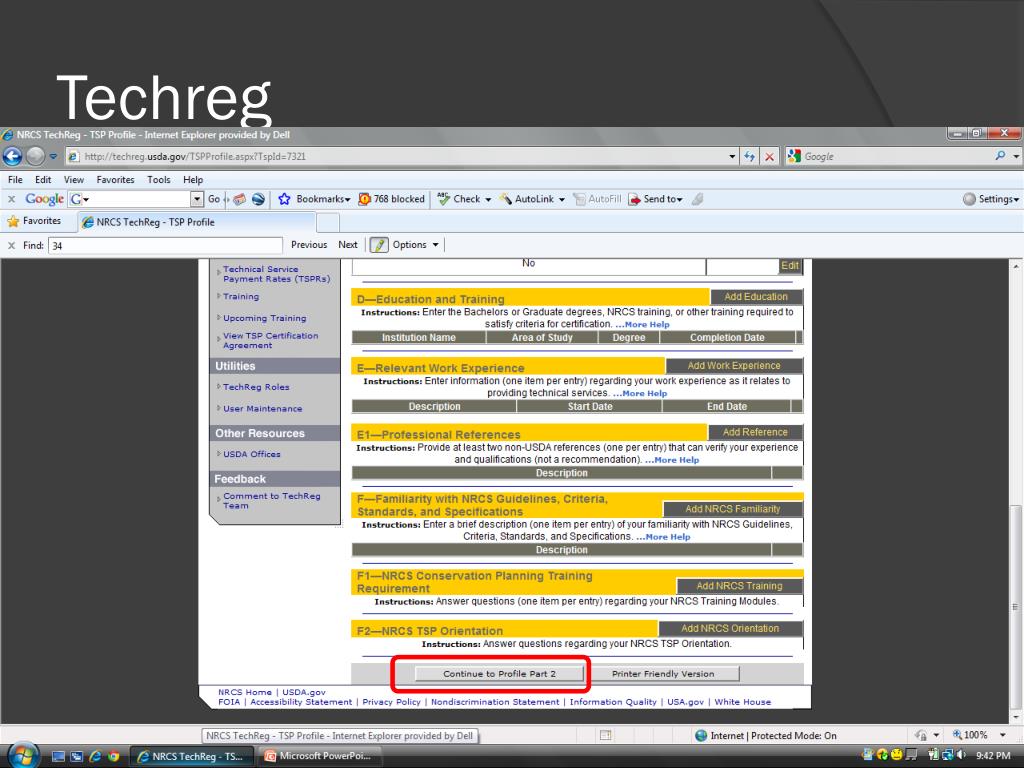1024x768 pixels.
Task: Open User Maintenance sidebar link
Action: 263,408
